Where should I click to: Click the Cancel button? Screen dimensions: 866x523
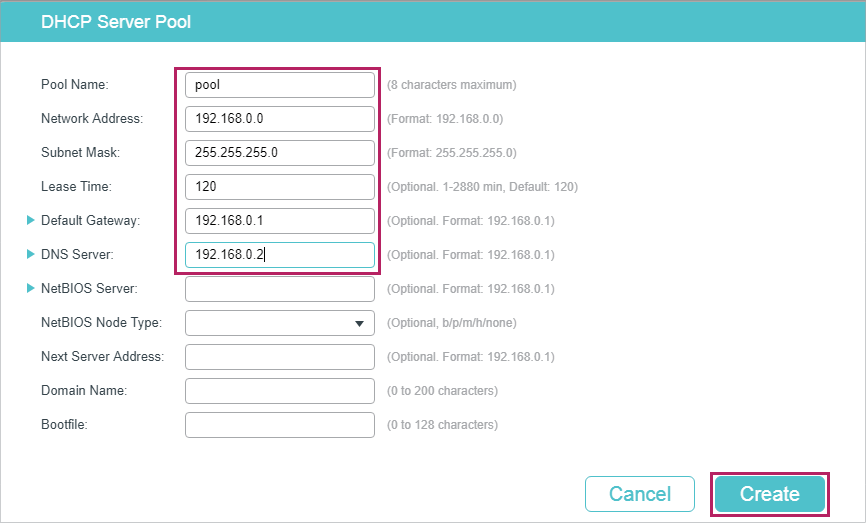pos(640,494)
